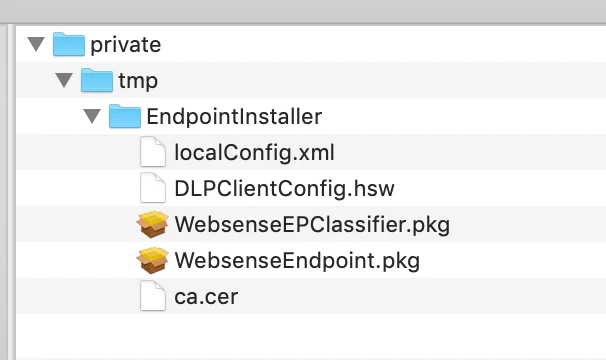Click the ca.cer certificate file icon
Viewport: 606px width, 360px height.
tap(153, 296)
